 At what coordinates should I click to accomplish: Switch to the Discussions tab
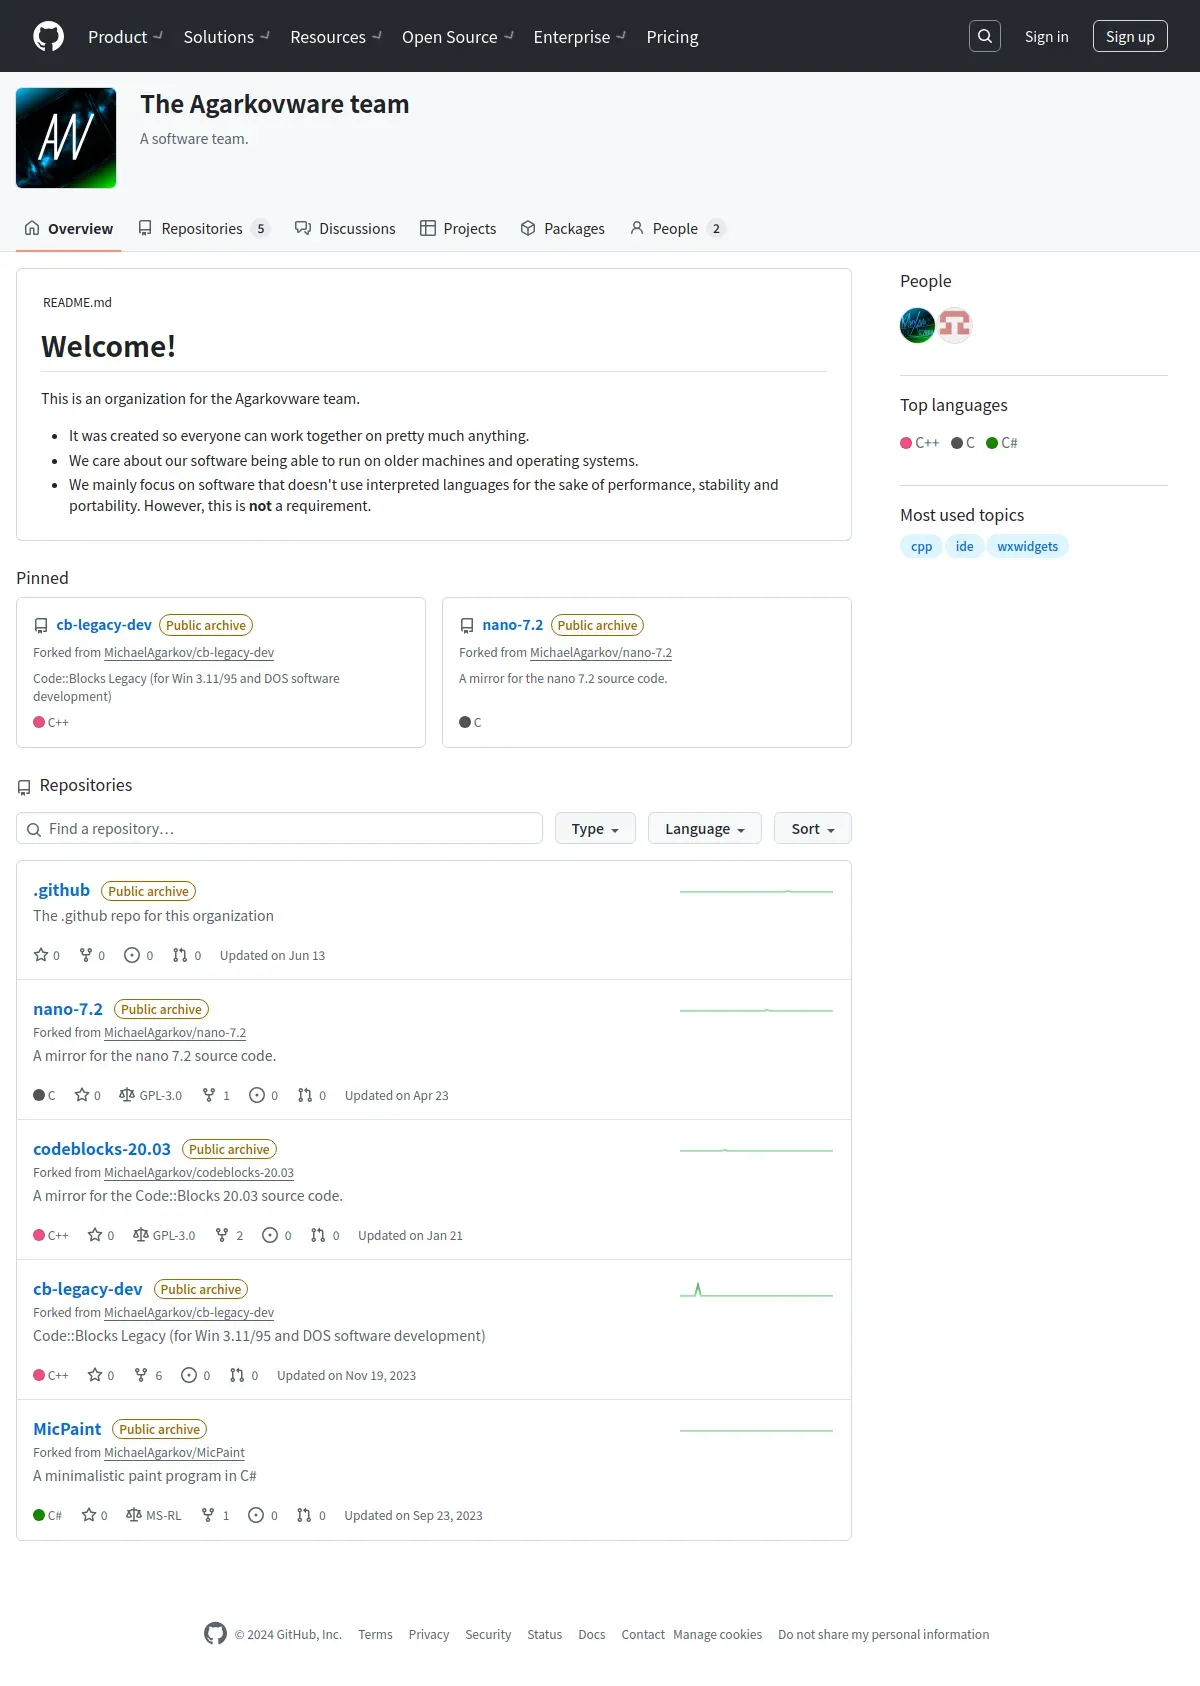345,228
